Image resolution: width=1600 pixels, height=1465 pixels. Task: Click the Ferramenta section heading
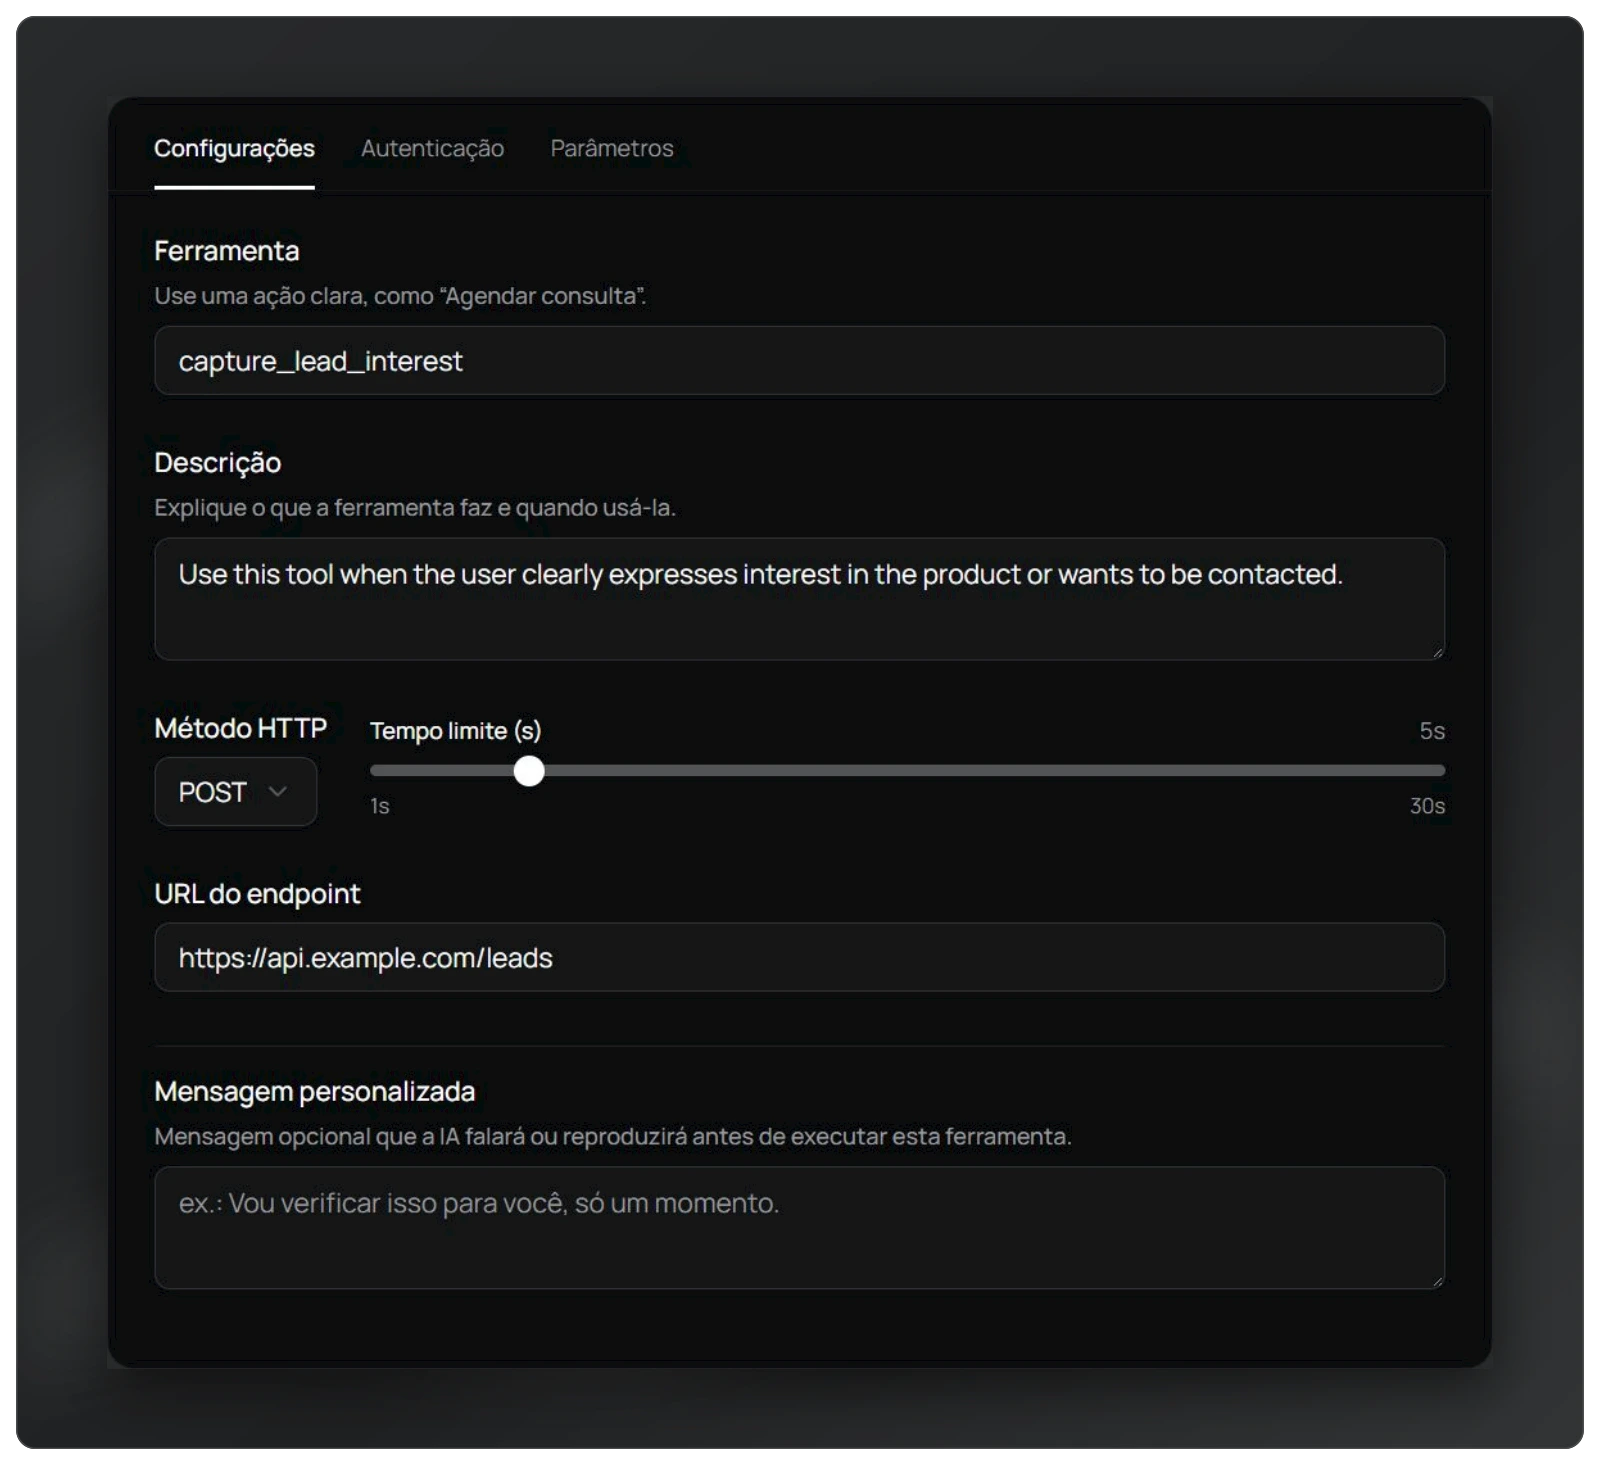point(227,251)
